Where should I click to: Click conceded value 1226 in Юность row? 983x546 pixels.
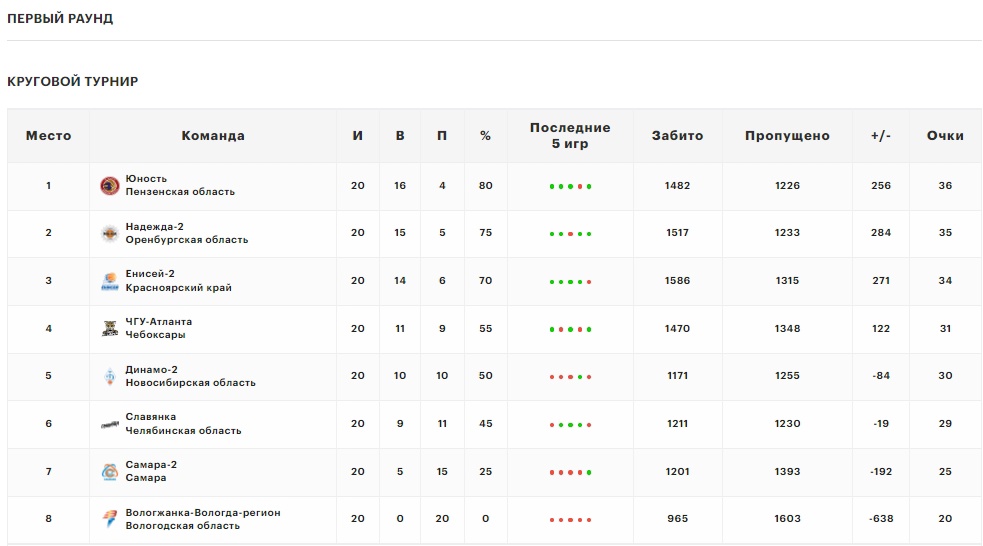click(787, 186)
